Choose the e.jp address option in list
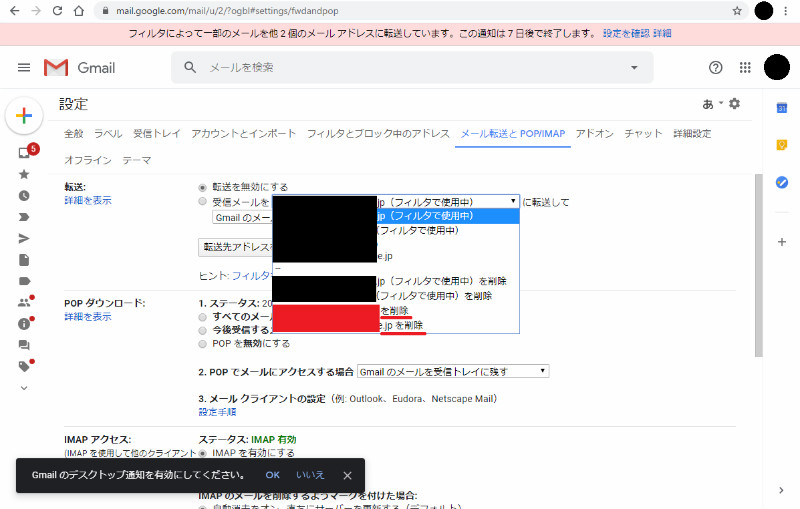The height and width of the screenshot is (509, 800). pos(396,256)
